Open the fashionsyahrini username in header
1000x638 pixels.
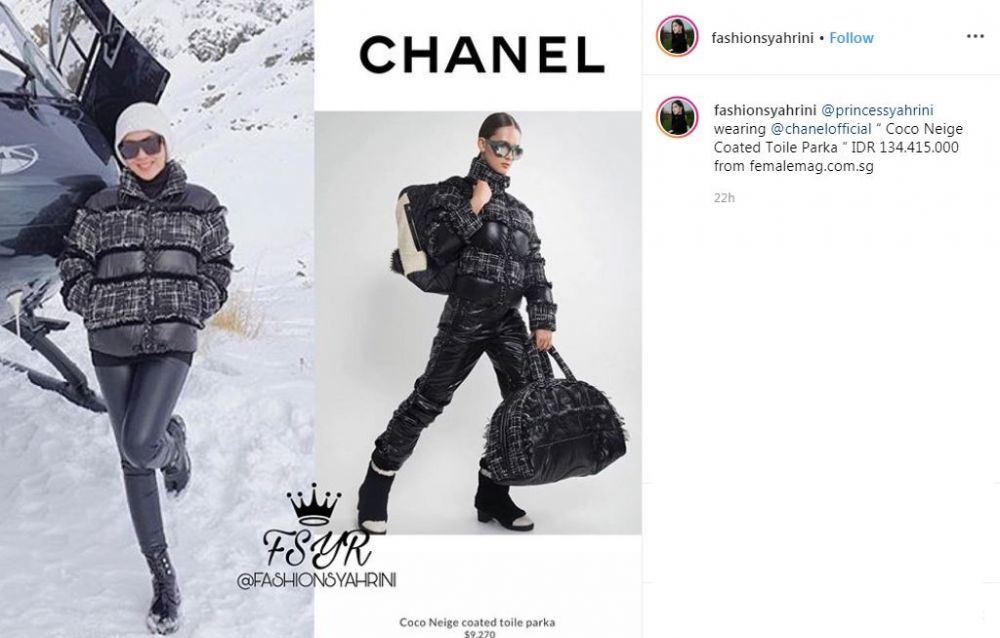coord(762,38)
